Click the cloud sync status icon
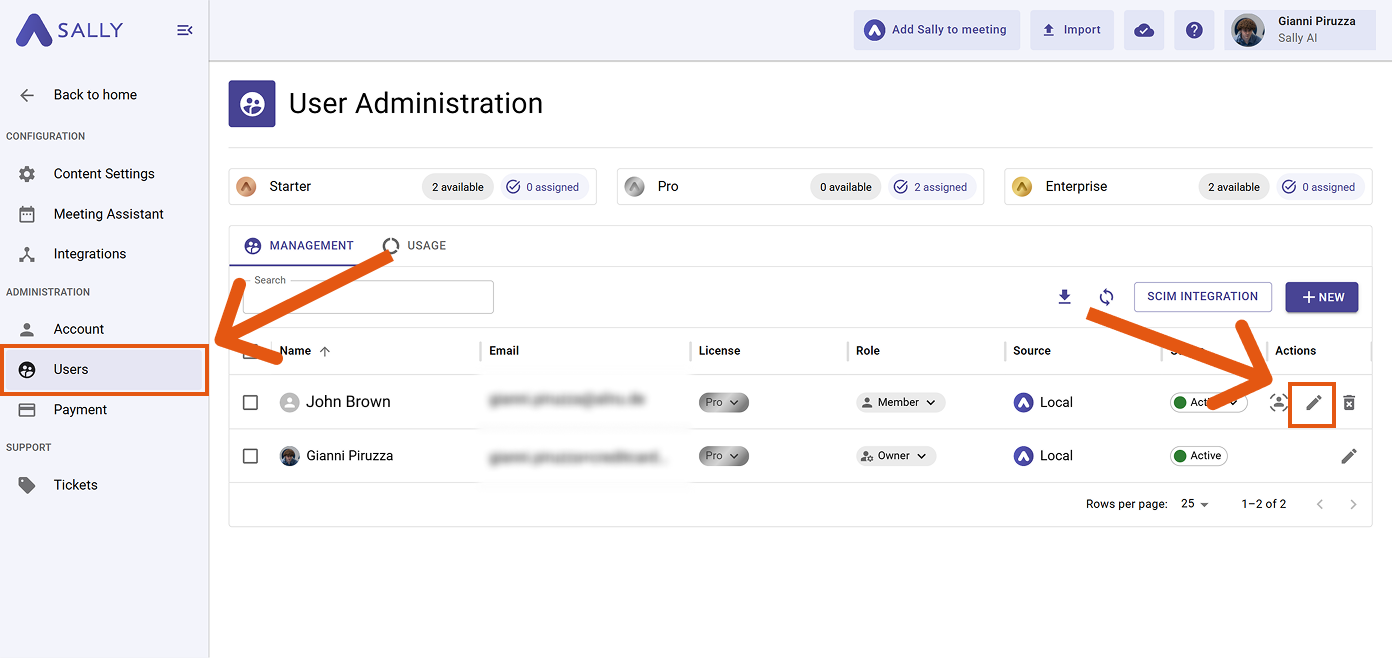 pyautogui.click(x=1144, y=30)
